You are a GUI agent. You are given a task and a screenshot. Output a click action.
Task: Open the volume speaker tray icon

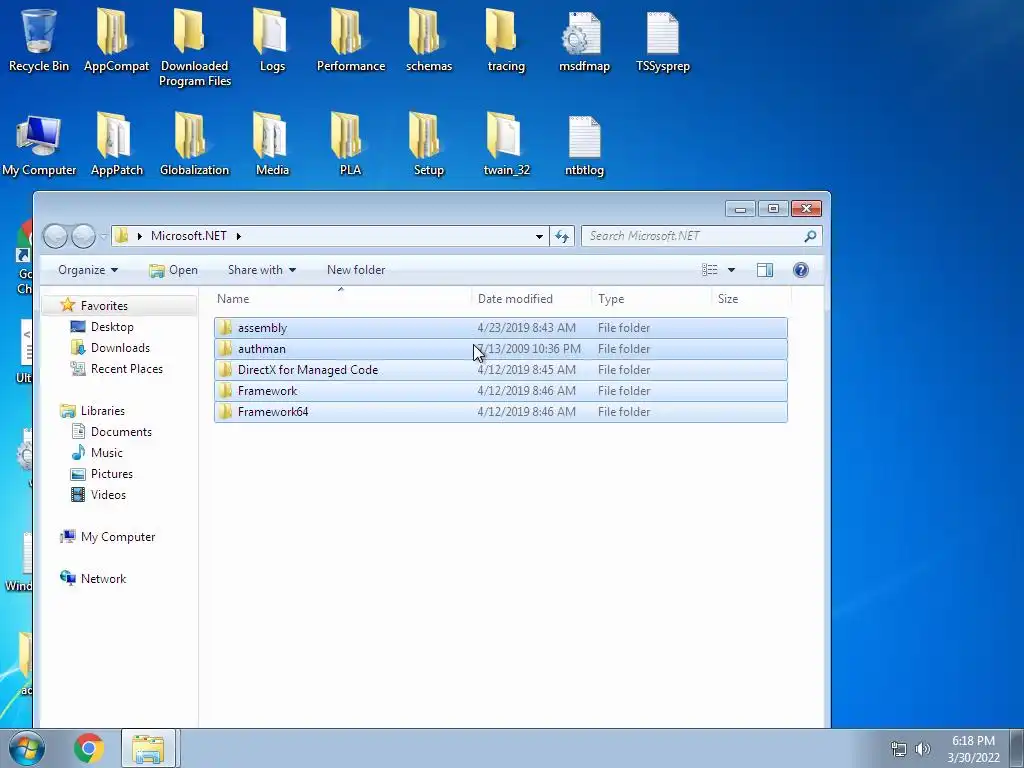(922, 749)
